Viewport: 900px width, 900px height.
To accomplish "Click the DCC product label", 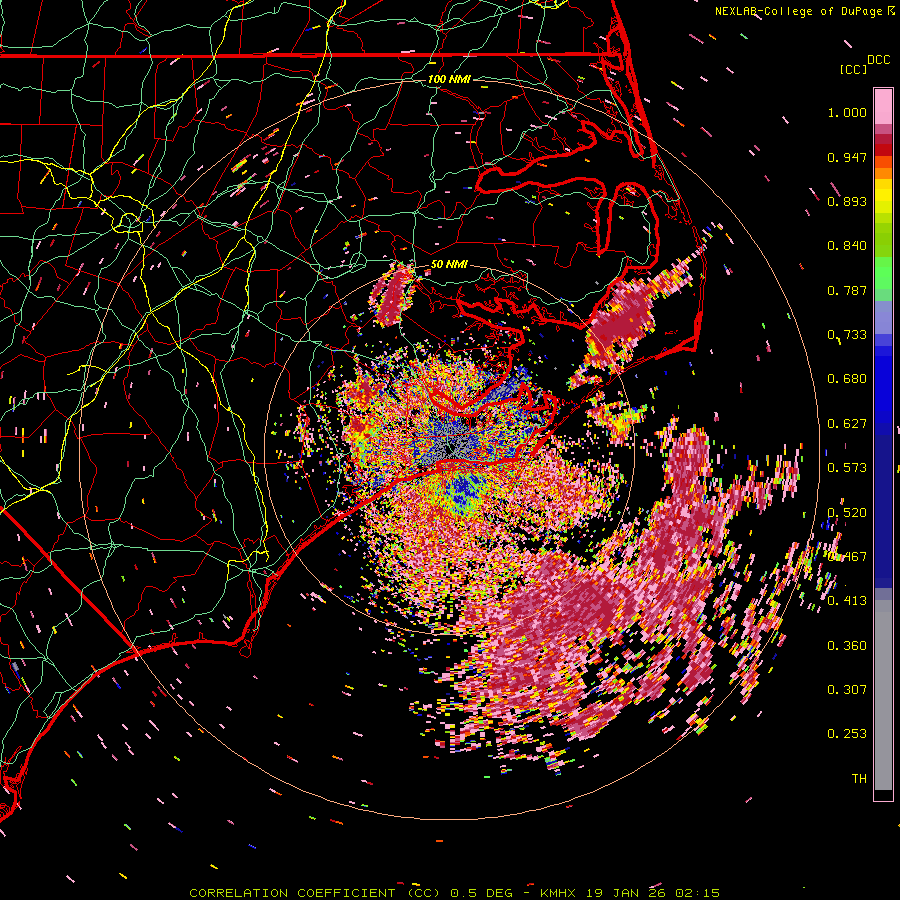I will pyautogui.click(x=878, y=60).
